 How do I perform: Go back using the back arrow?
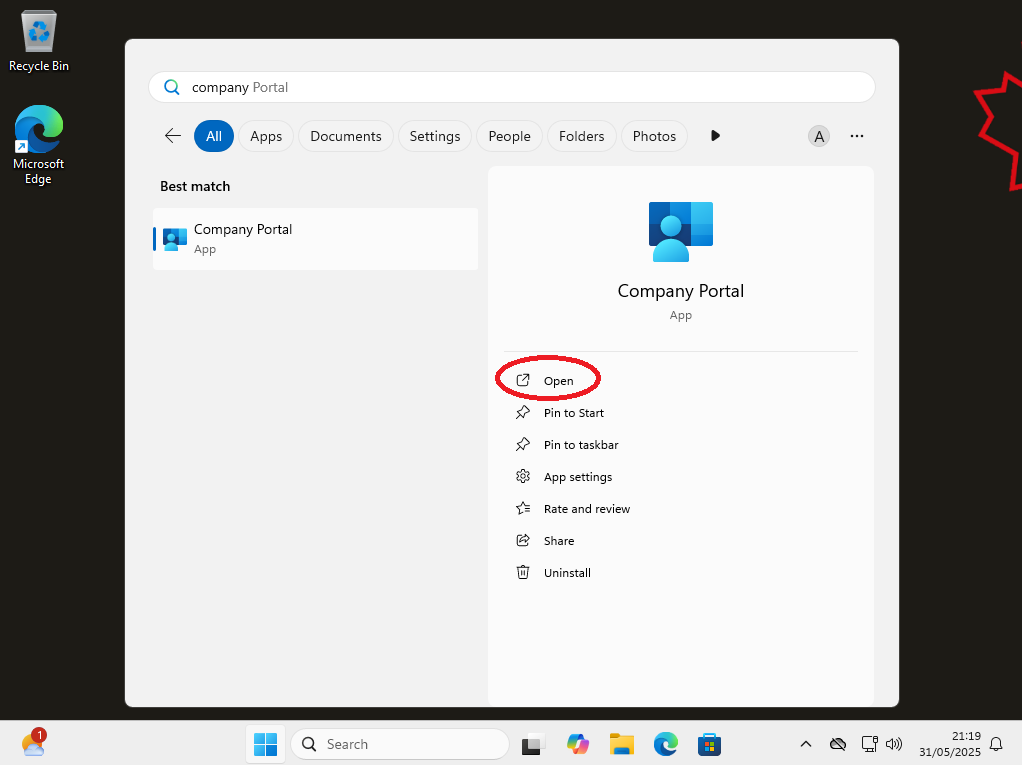point(173,136)
